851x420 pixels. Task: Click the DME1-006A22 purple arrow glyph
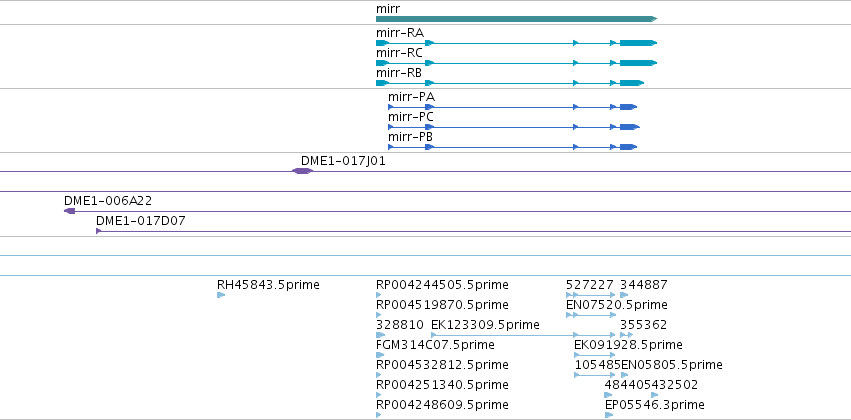tap(69, 211)
